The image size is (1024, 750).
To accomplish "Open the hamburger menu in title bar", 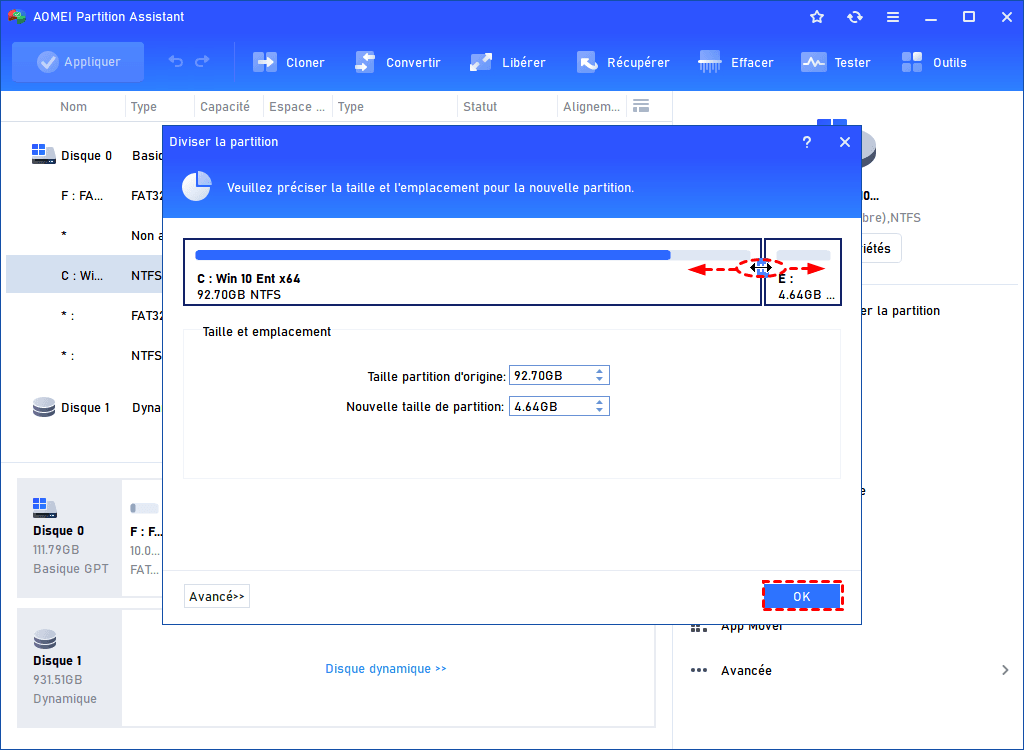I will [893, 17].
